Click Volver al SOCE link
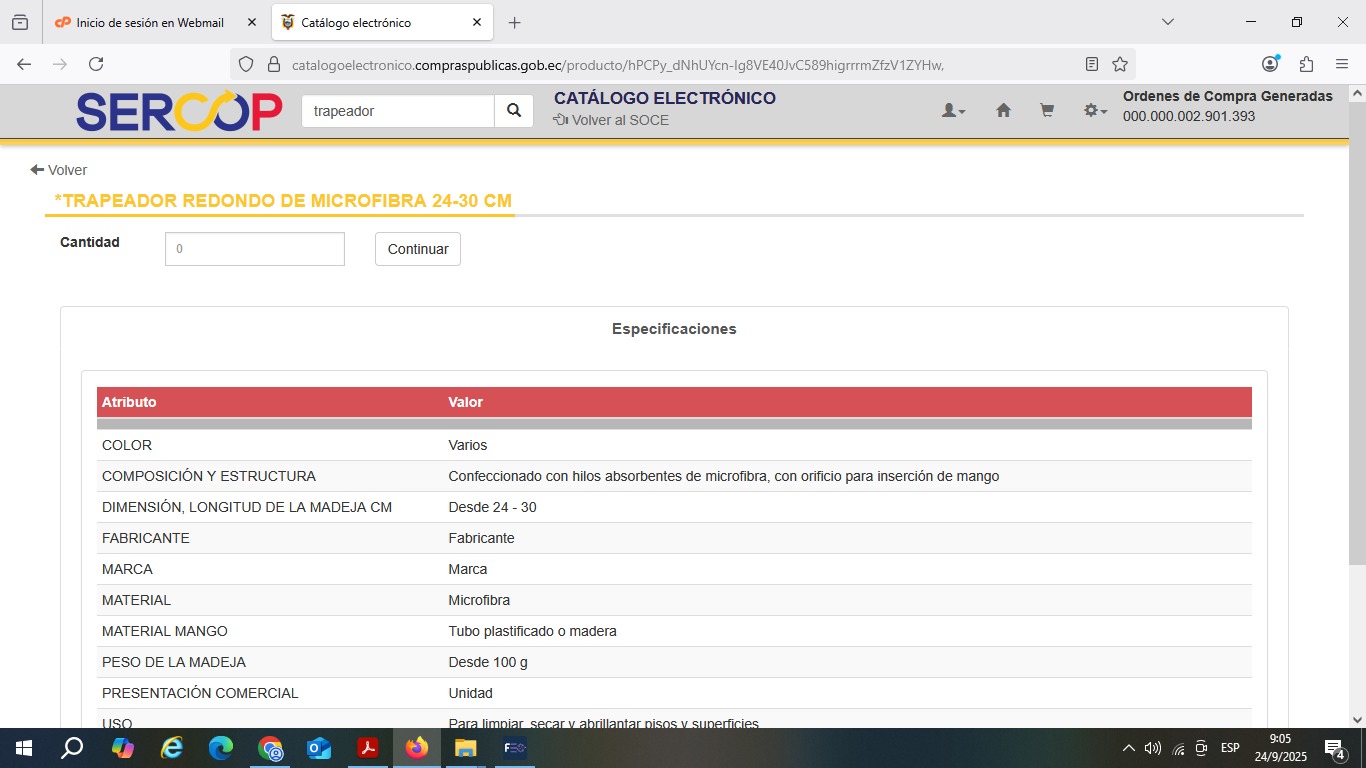This screenshot has height=768, width=1366. (x=611, y=120)
